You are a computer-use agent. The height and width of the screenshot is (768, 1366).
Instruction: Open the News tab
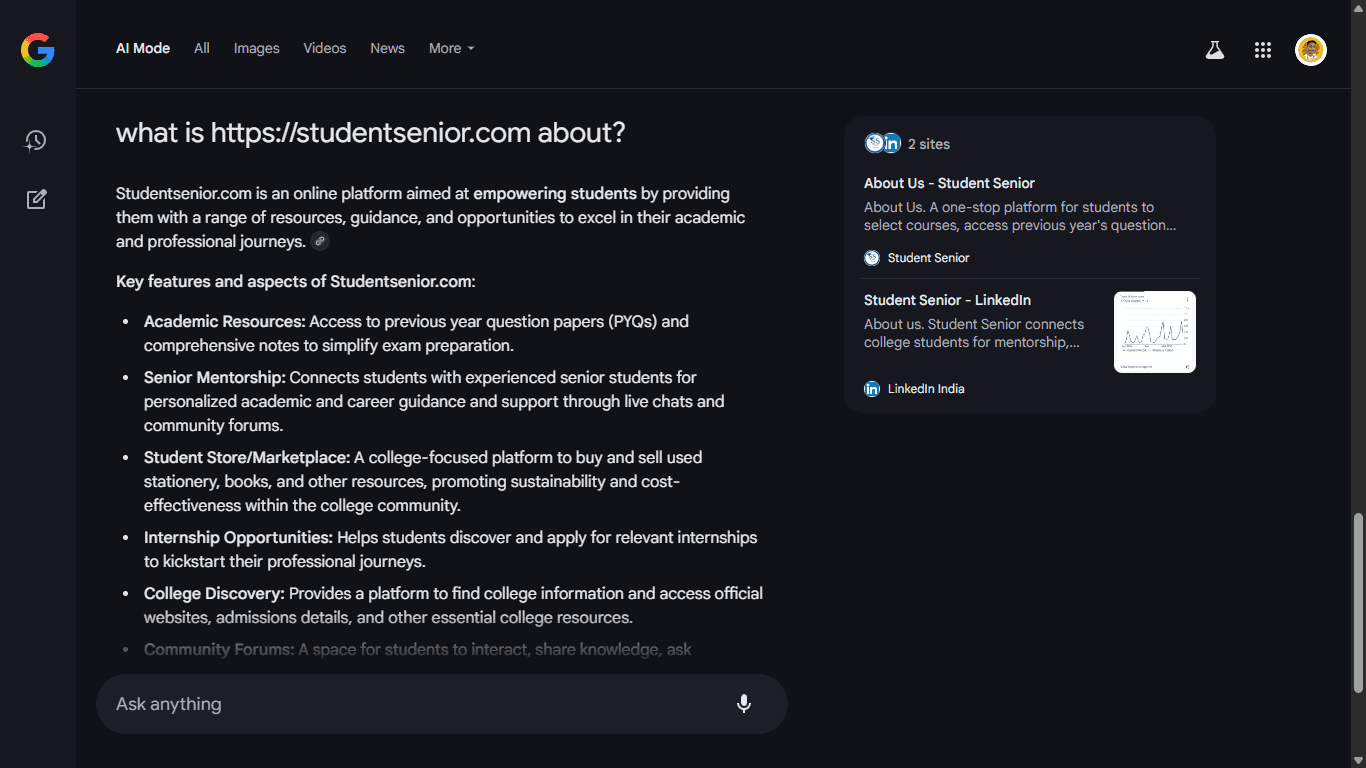388,48
